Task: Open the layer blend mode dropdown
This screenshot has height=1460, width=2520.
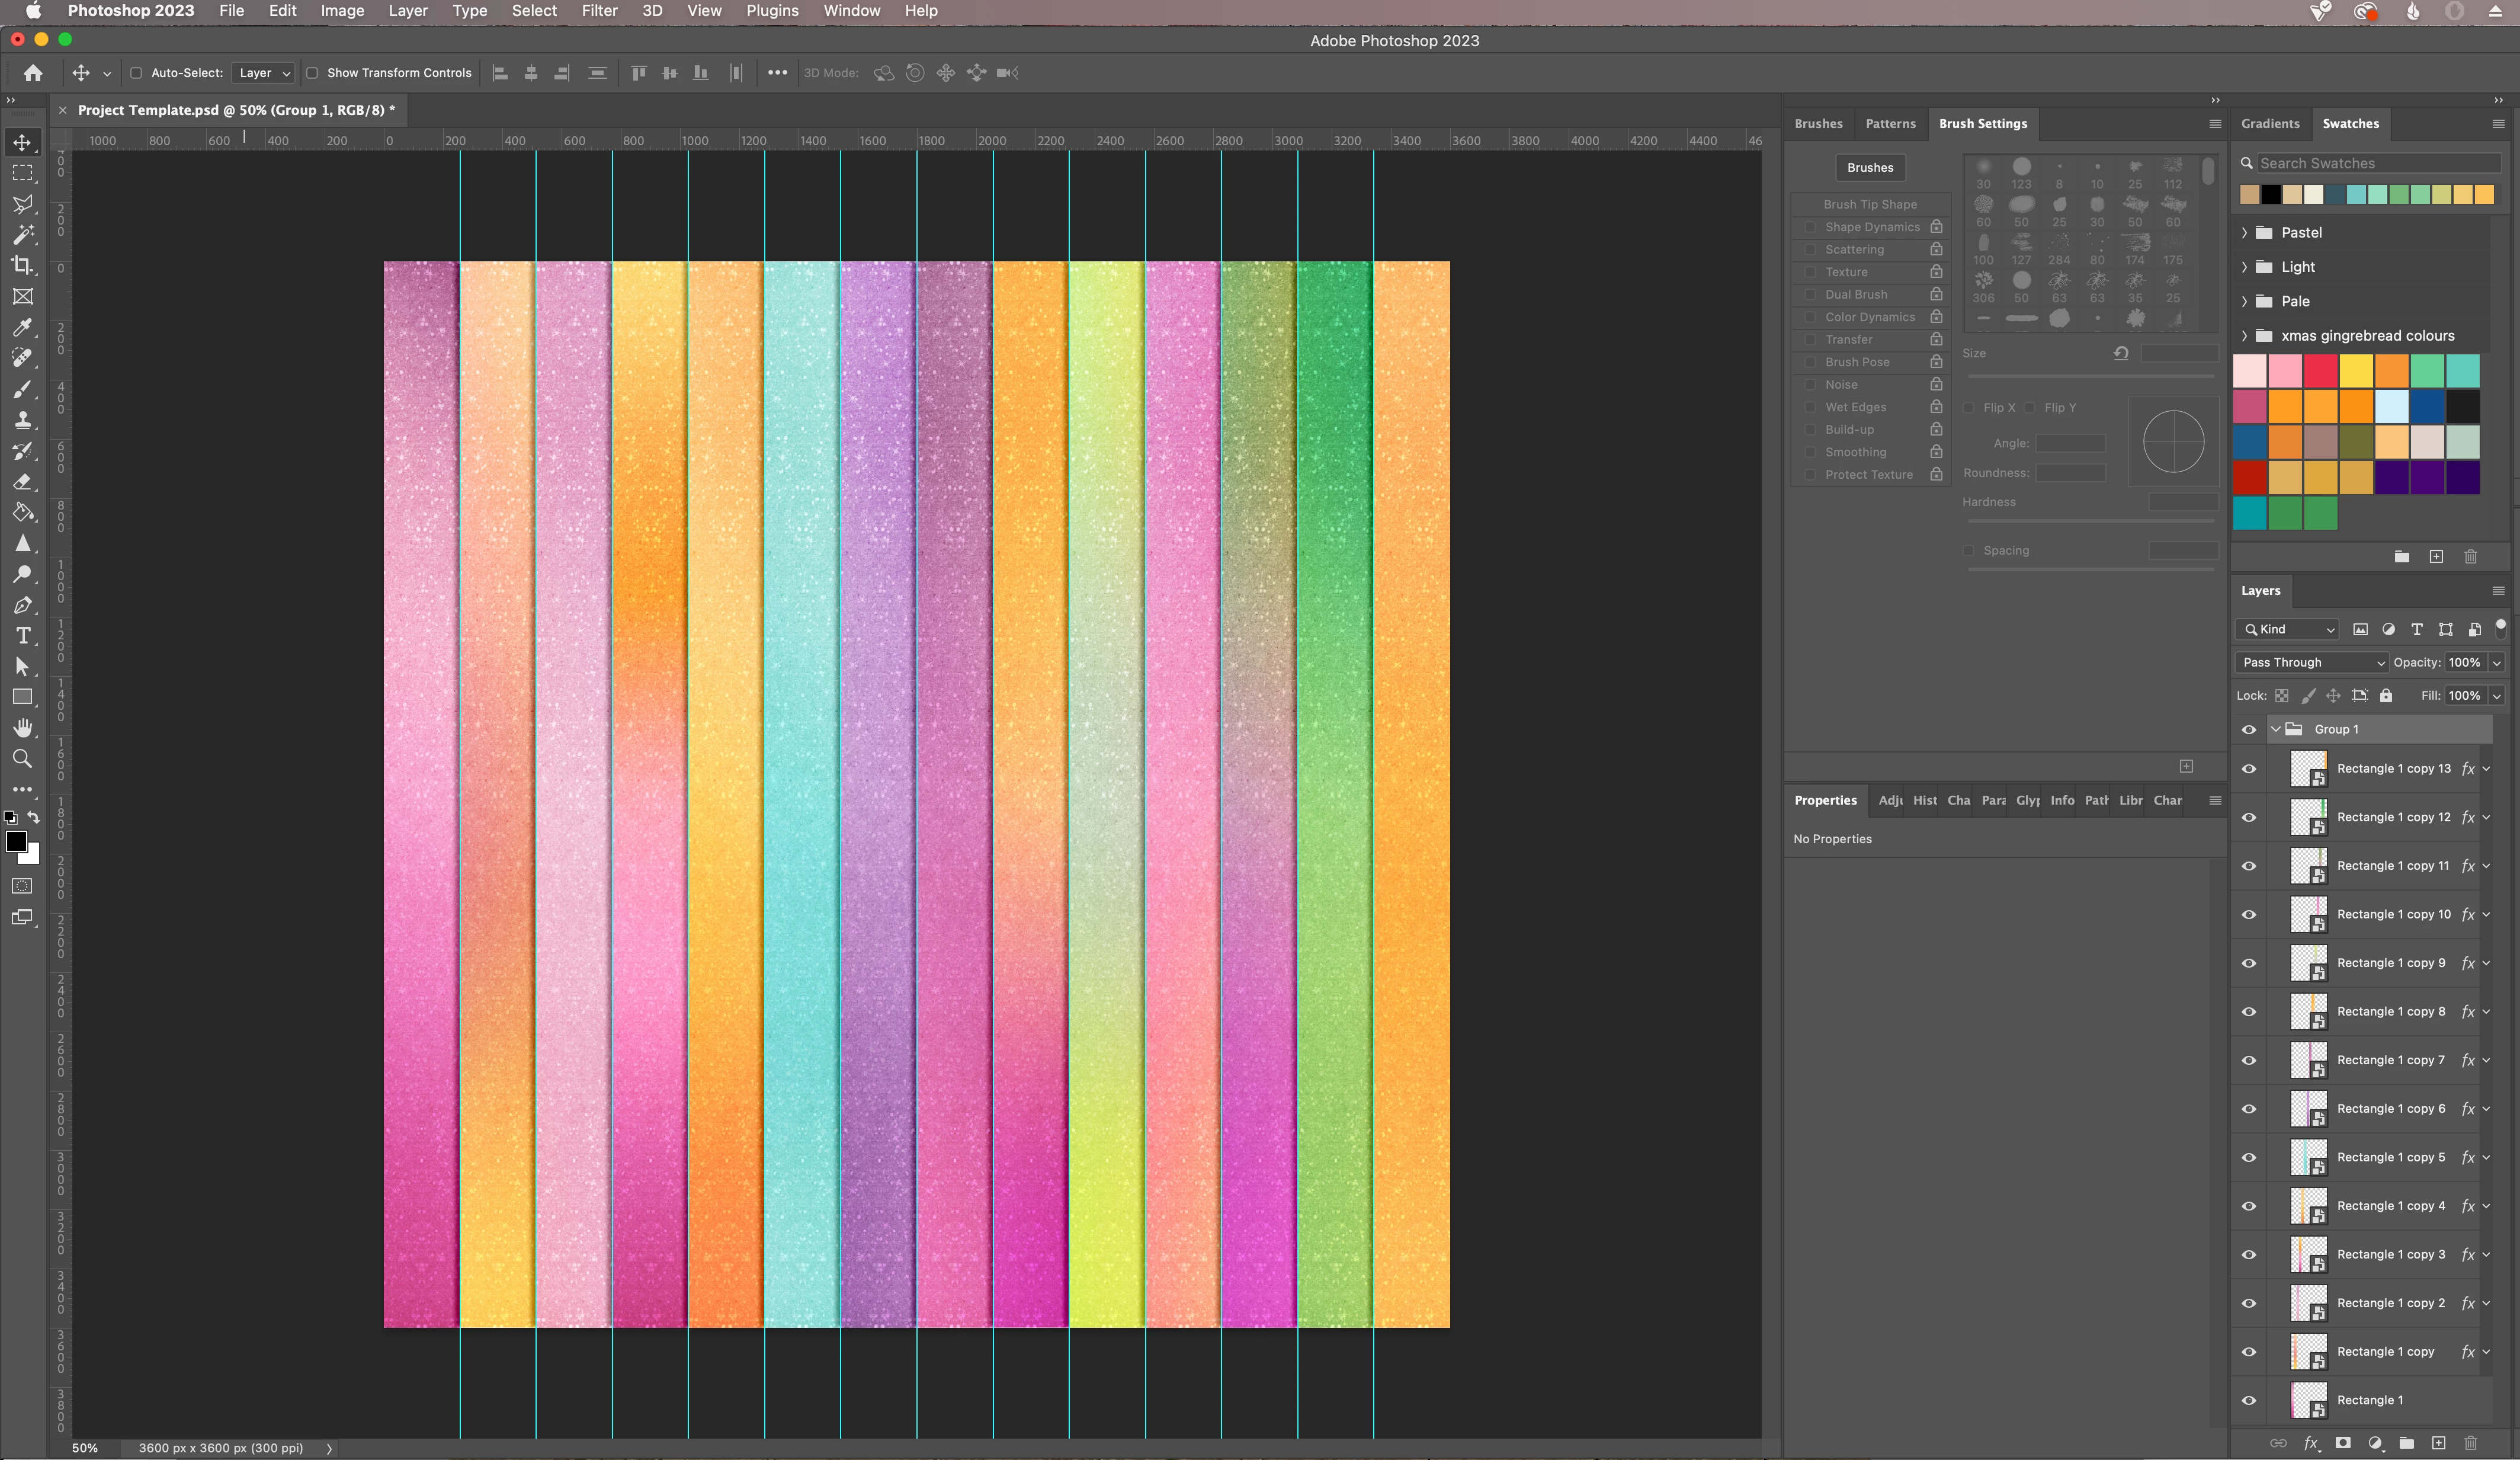Action: tap(2310, 662)
